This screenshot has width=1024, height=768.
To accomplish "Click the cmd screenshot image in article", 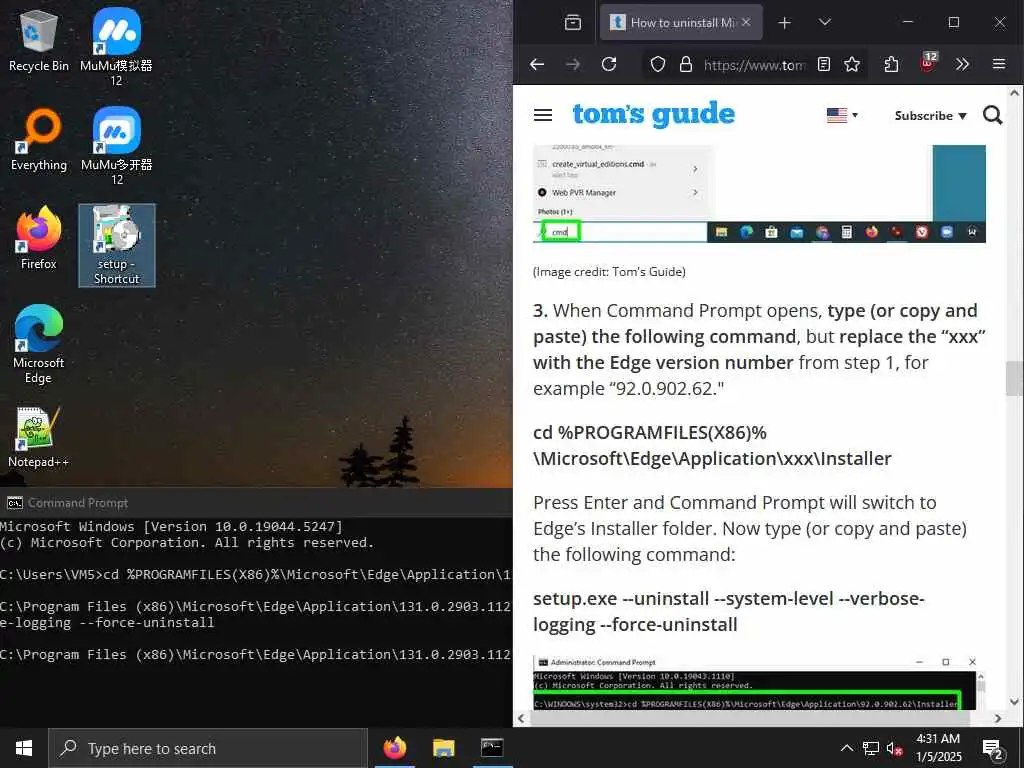I will coord(759,193).
